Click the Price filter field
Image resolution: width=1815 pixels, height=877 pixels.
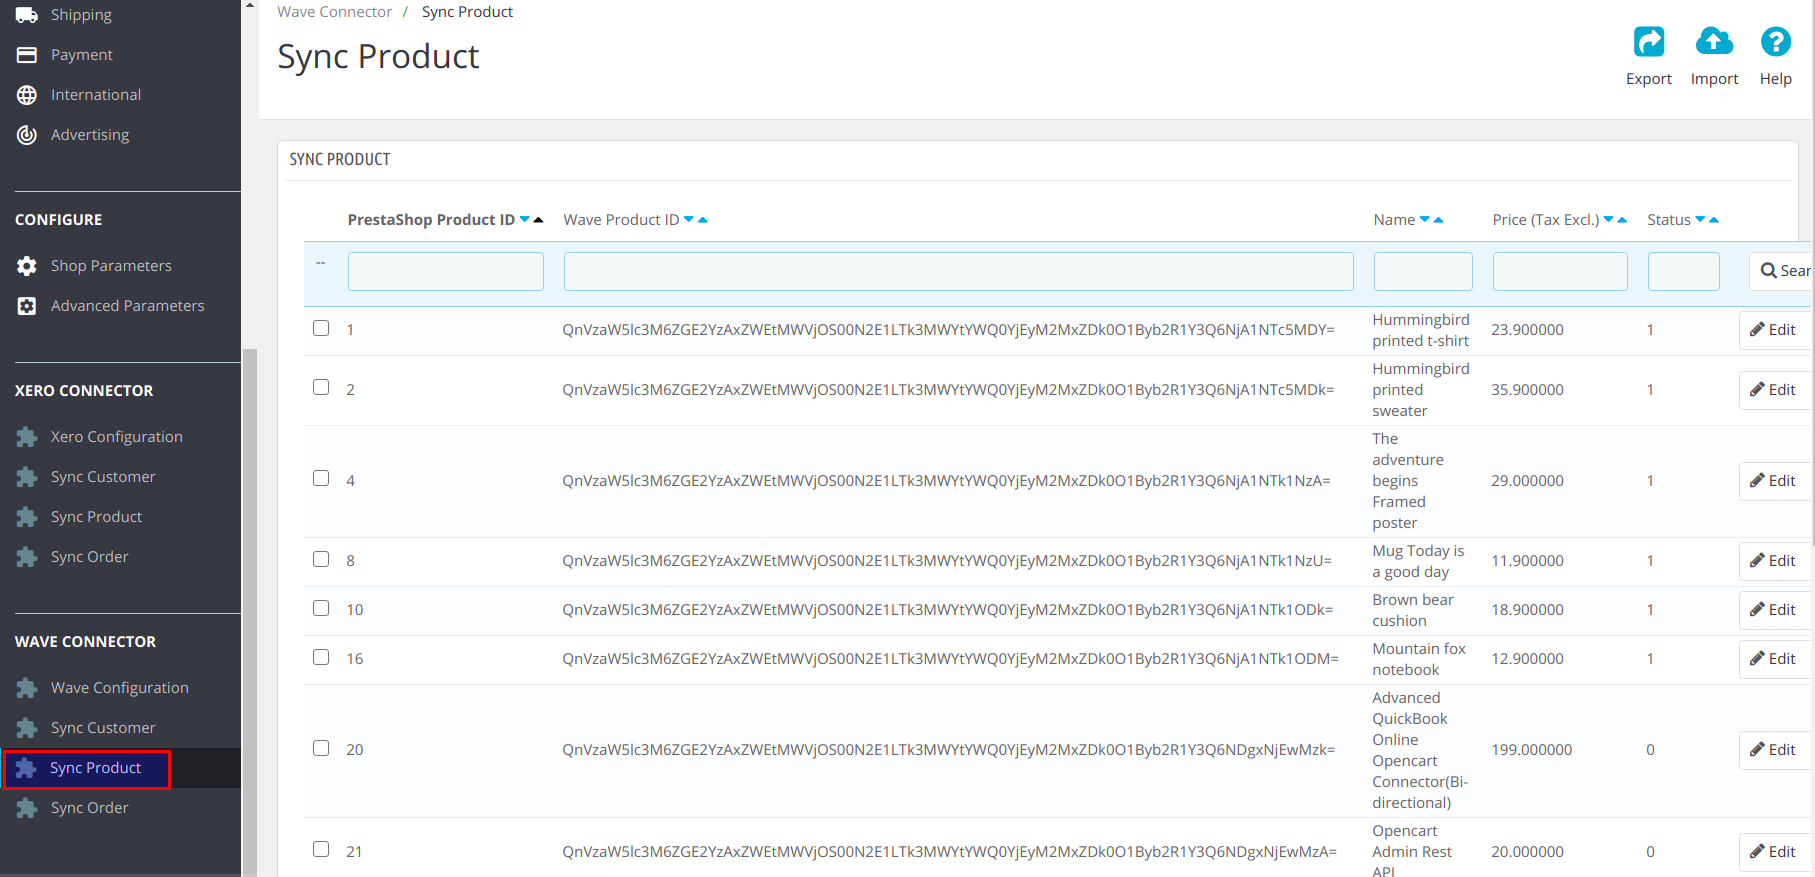pos(1560,271)
